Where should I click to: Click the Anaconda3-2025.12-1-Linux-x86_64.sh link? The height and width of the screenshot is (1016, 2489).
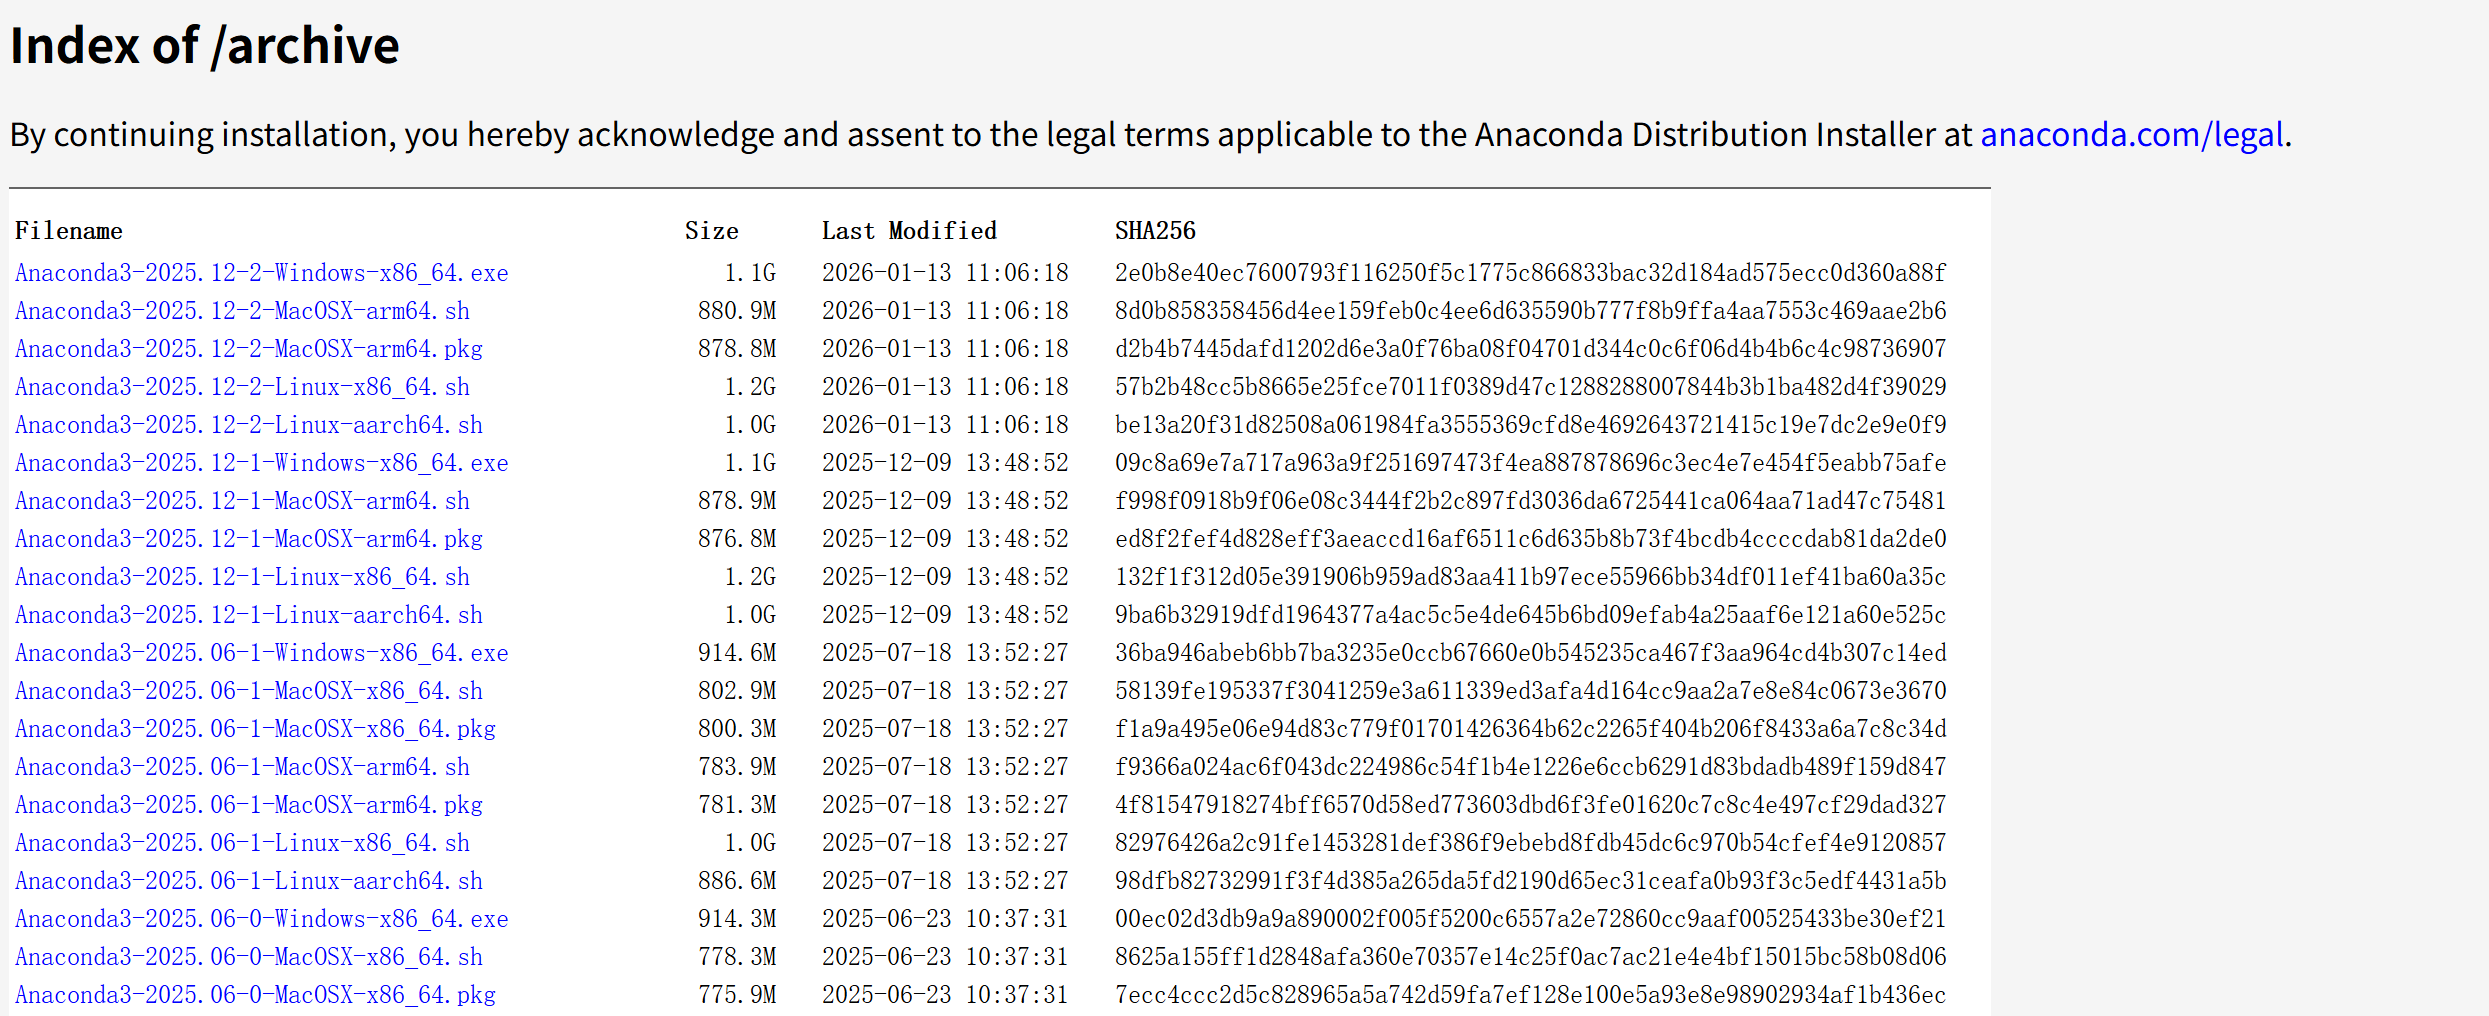242,577
